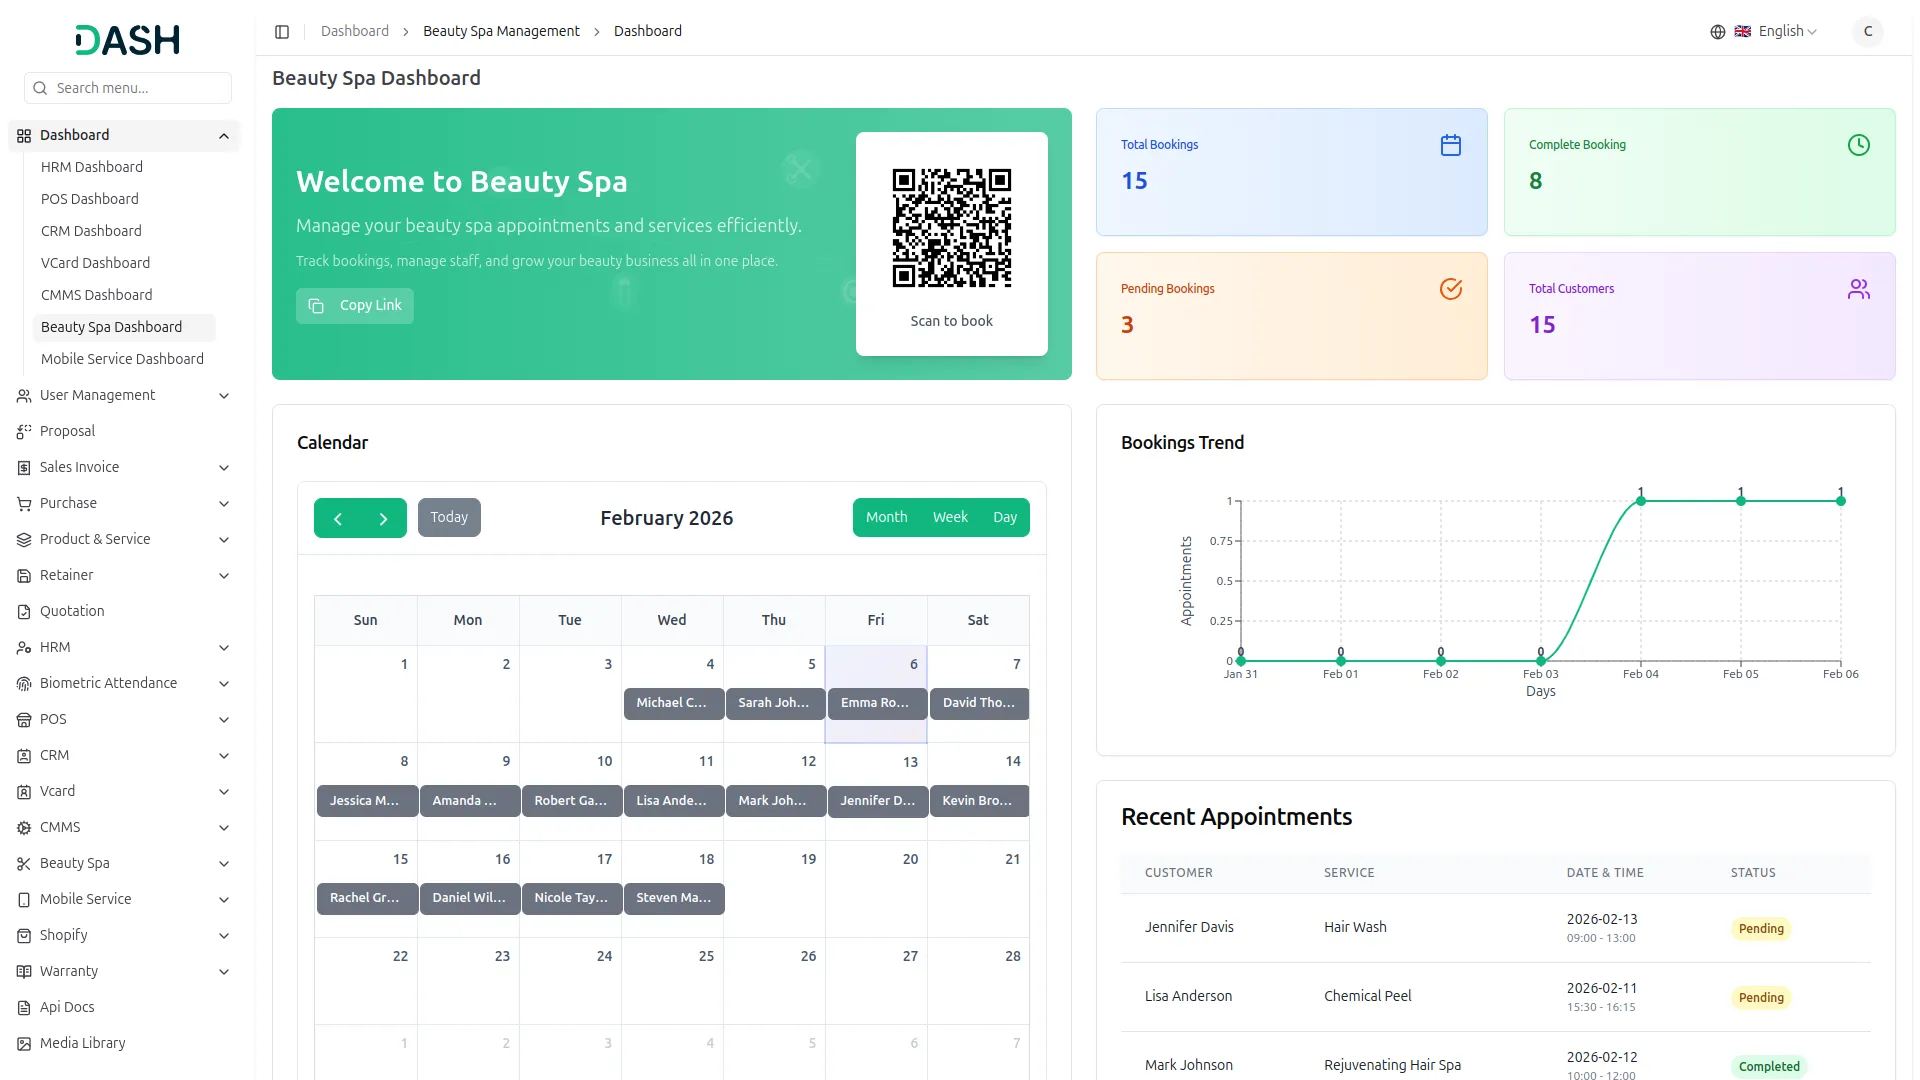This screenshot has width=1920, height=1080.
Task: Click the user avatar icon C
Action: click(1867, 32)
